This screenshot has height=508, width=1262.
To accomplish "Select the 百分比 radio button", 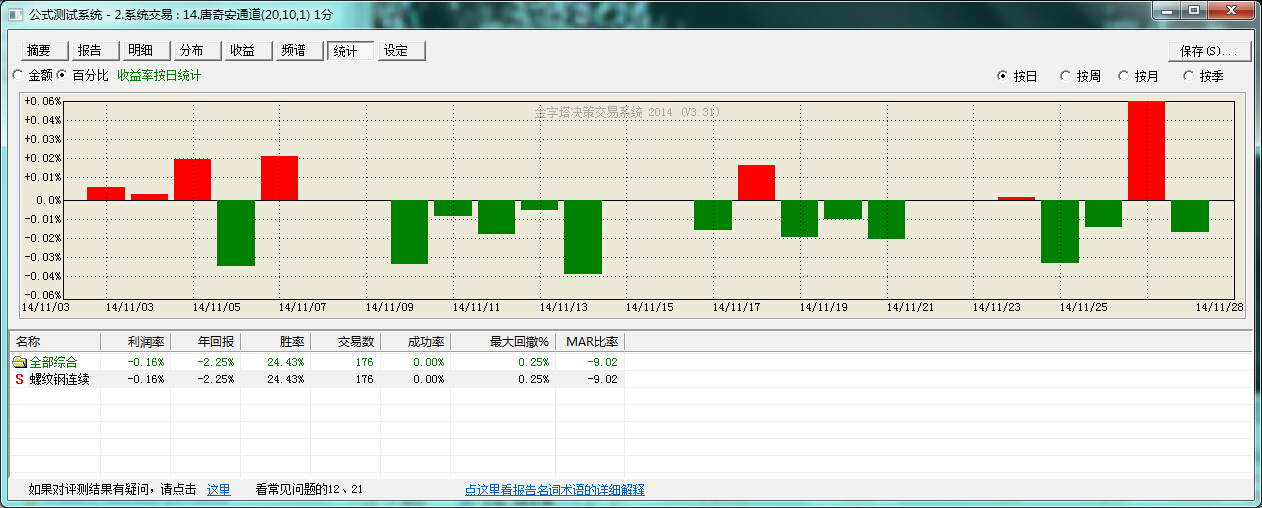I will coord(62,75).
